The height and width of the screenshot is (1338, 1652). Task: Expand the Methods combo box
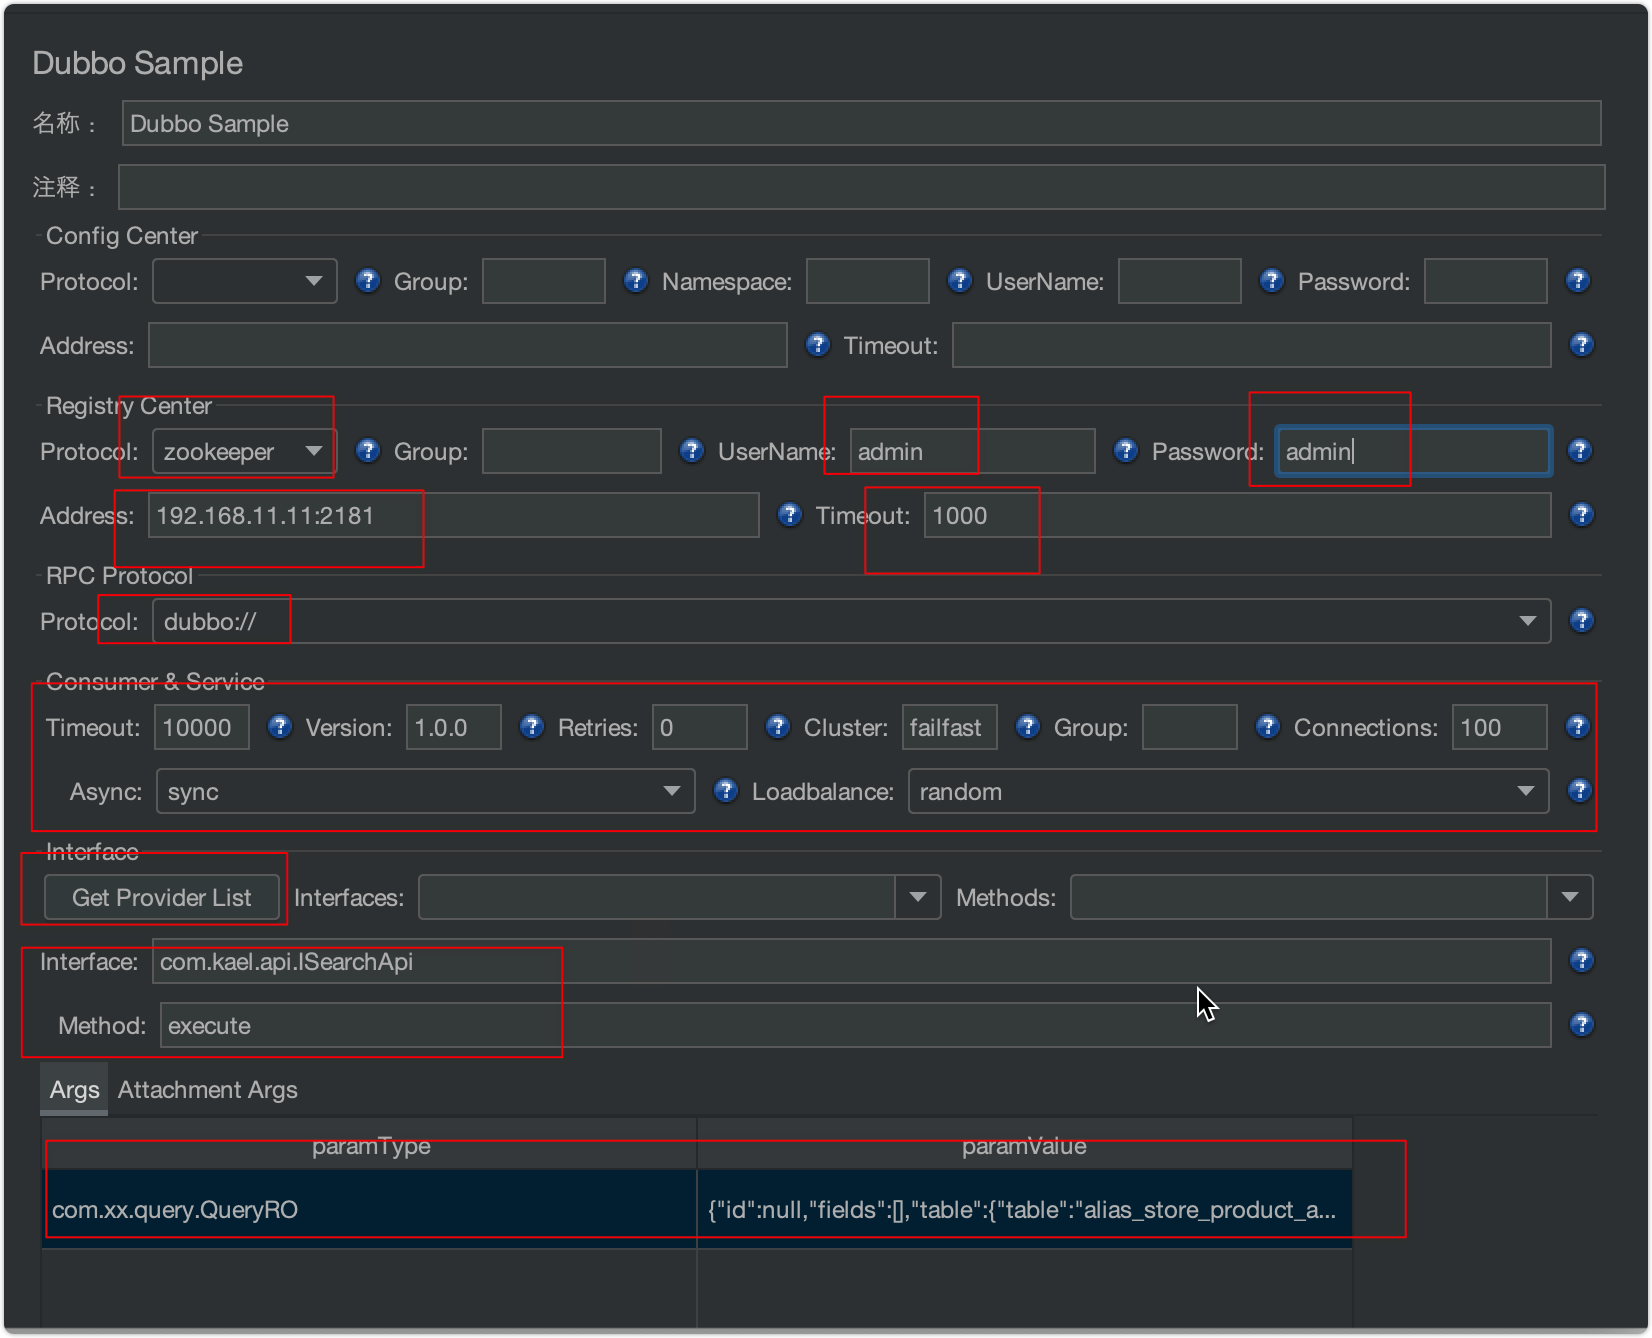[x=1570, y=897]
